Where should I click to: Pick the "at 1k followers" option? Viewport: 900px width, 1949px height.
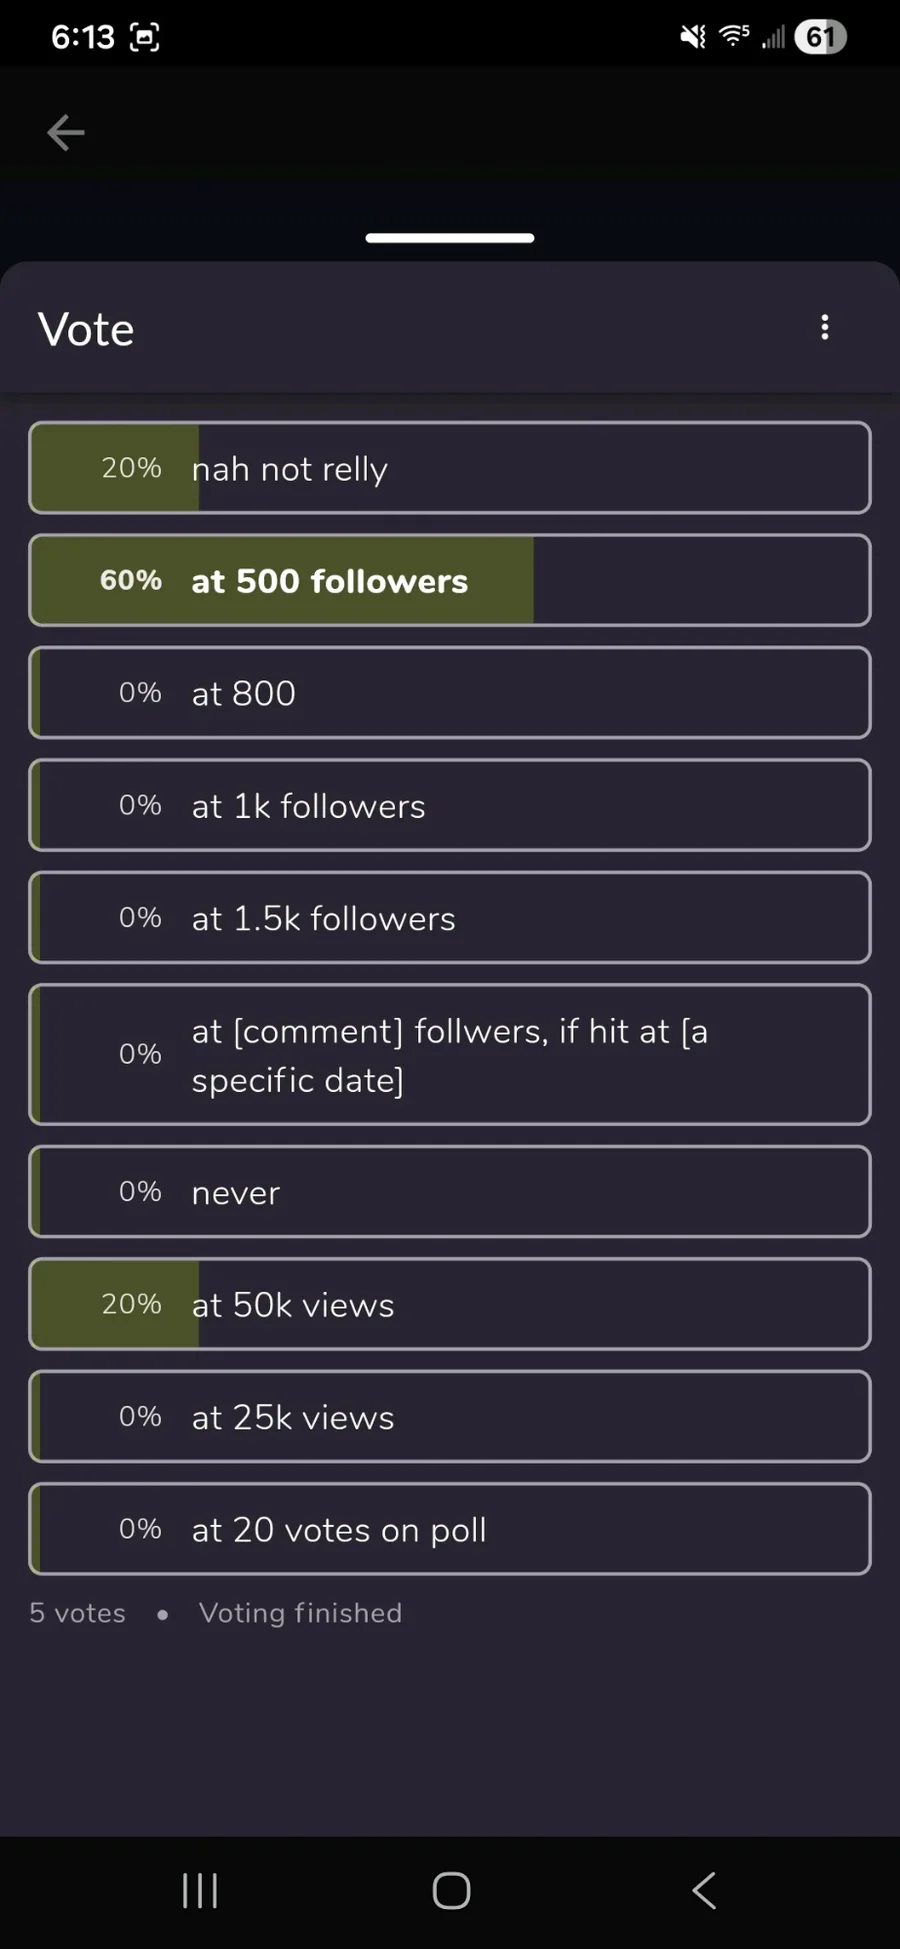pos(450,806)
